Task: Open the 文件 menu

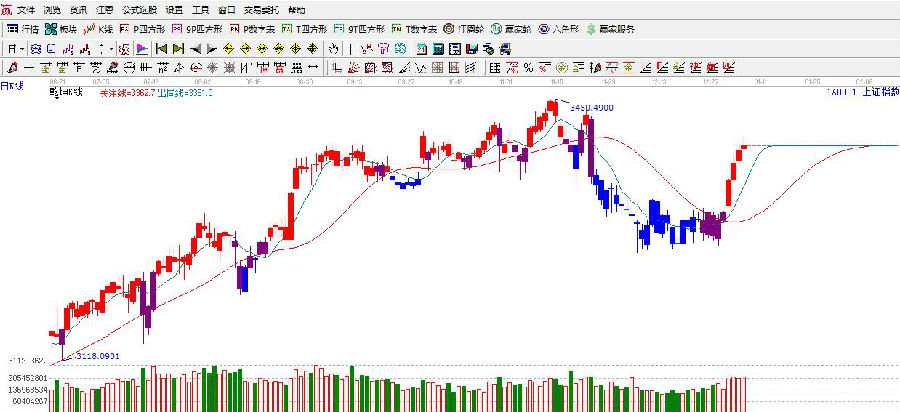Action: click(25, 9)
